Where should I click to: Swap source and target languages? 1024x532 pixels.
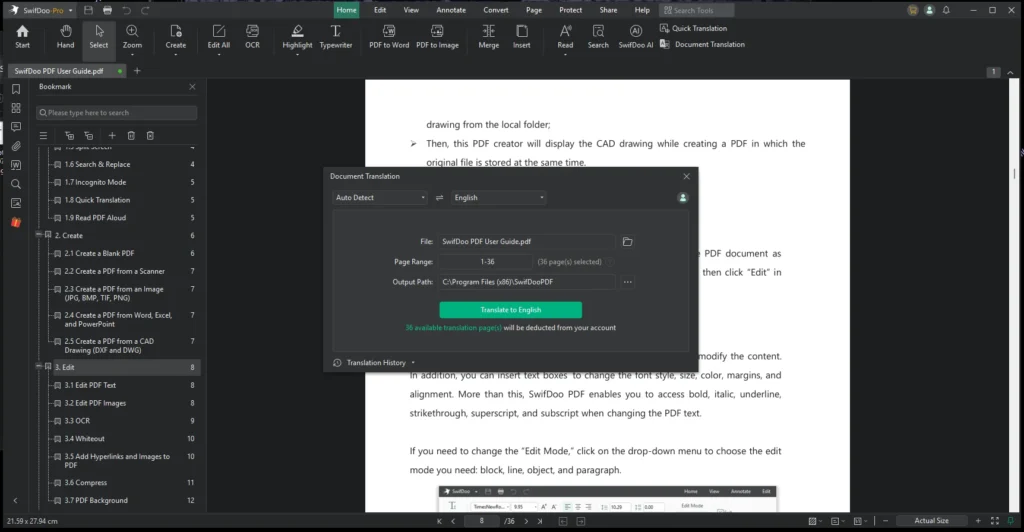[440, 198]
